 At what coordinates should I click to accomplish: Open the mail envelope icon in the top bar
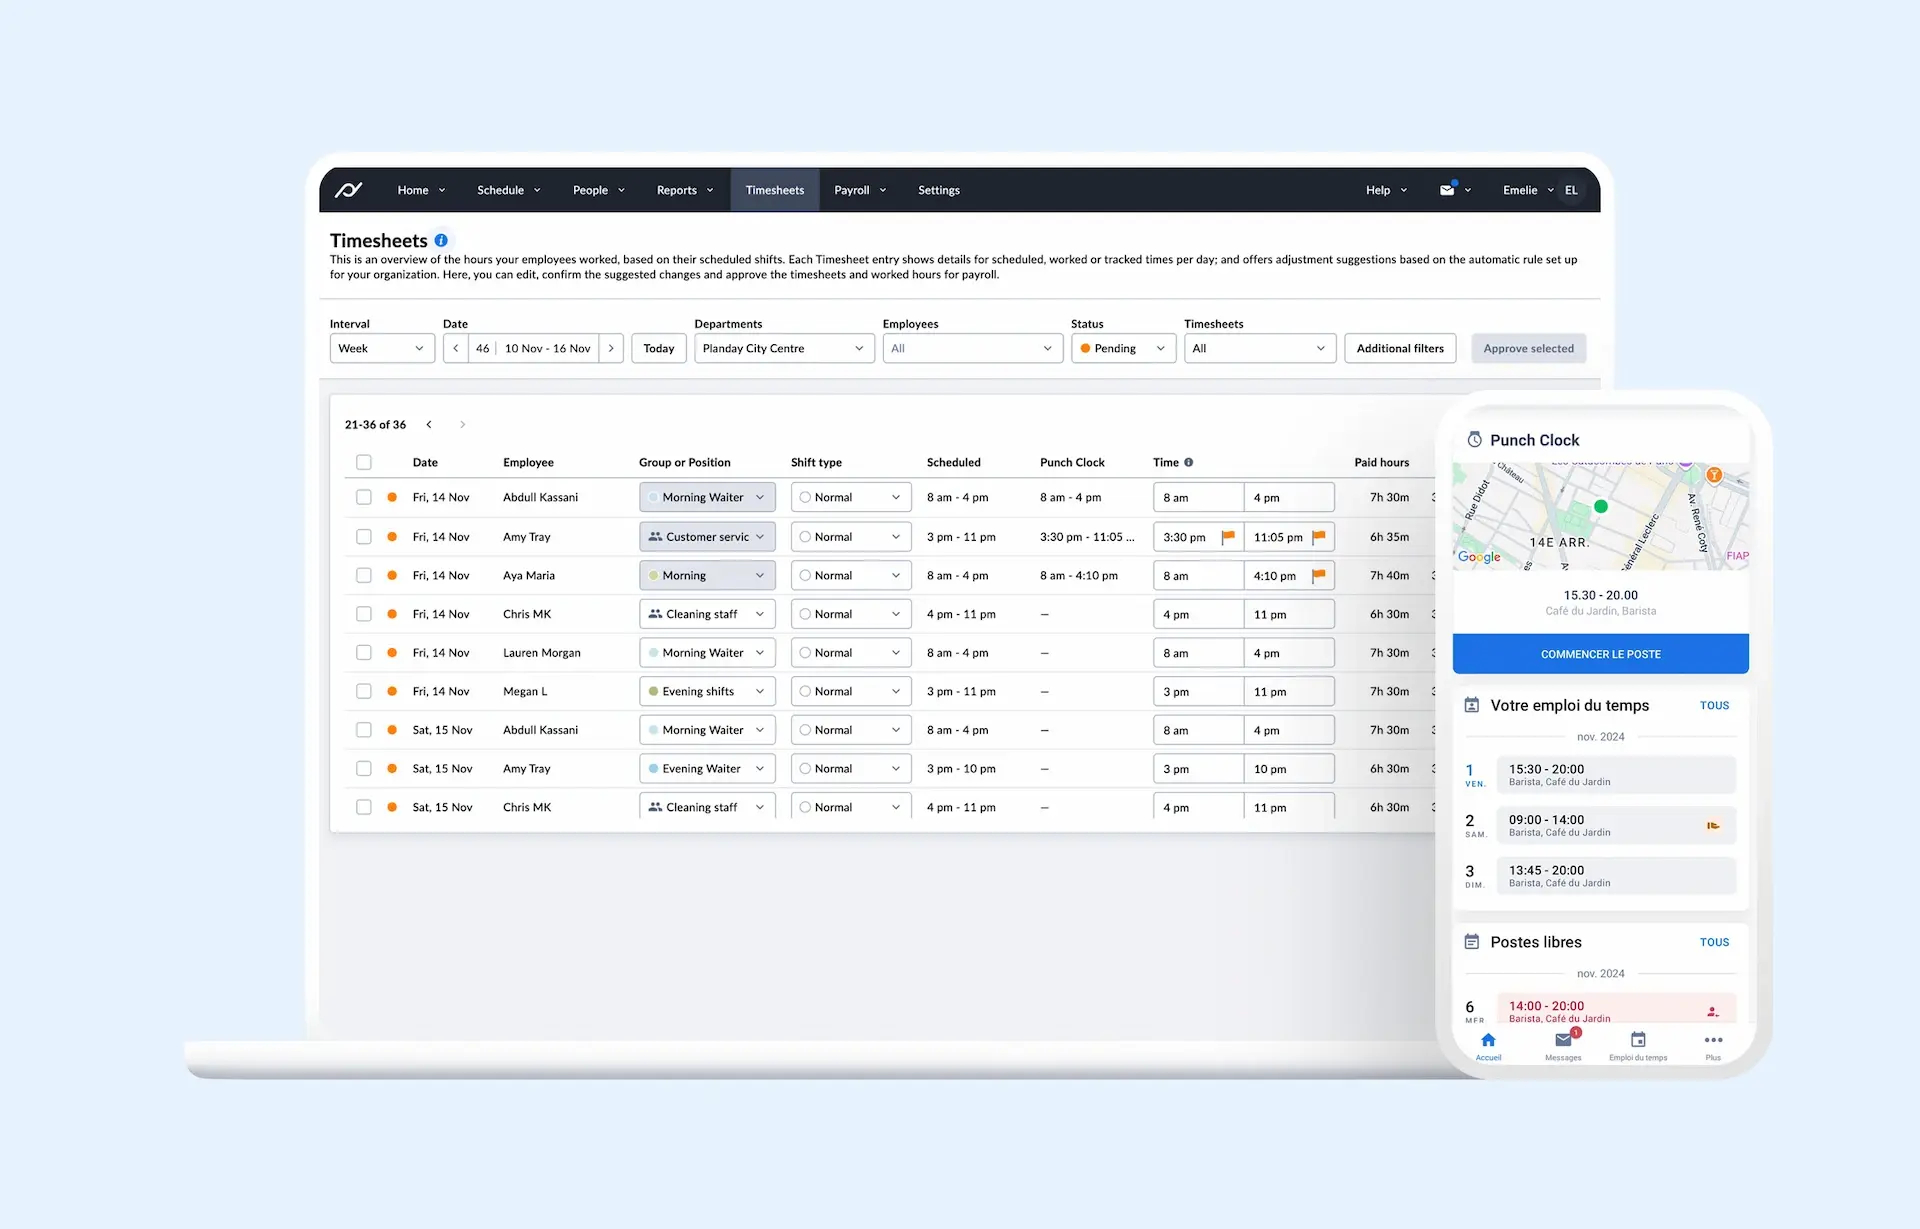click(x=1449, y=189)
